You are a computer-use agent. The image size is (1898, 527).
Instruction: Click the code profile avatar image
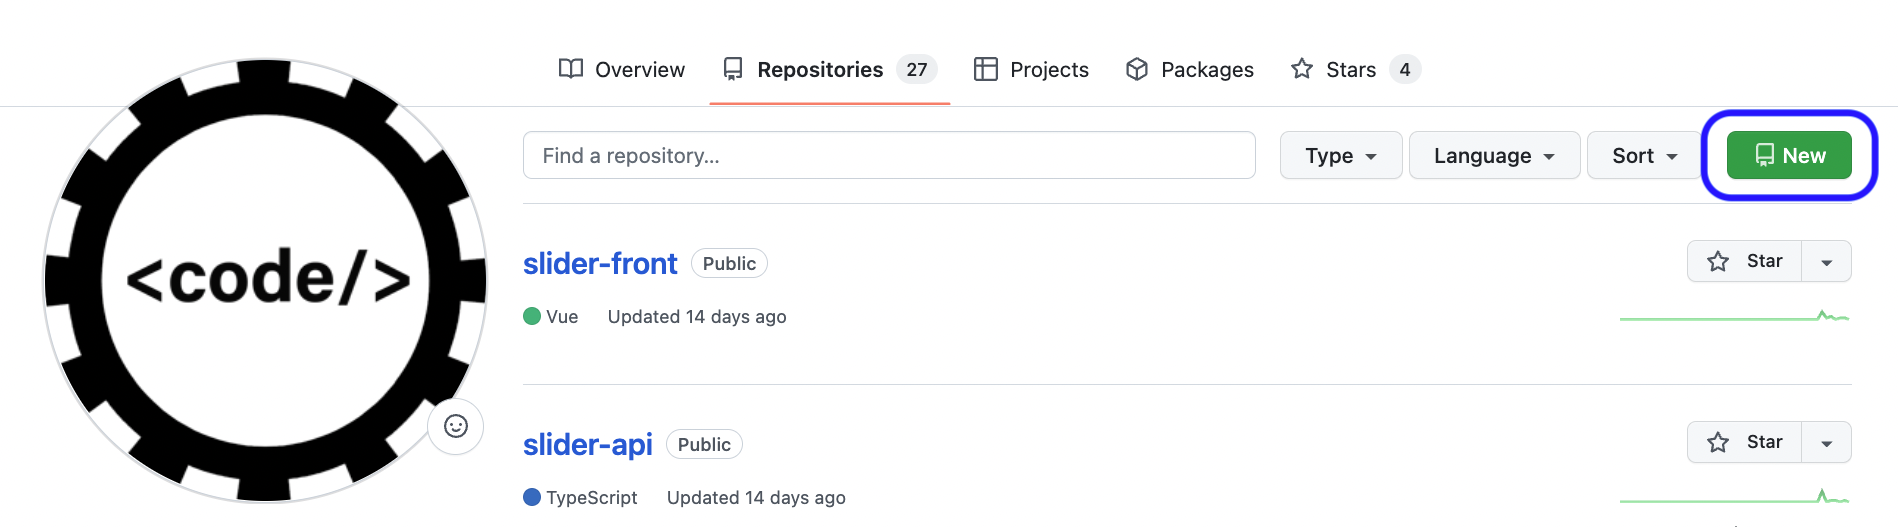click(x=265, y=281)
